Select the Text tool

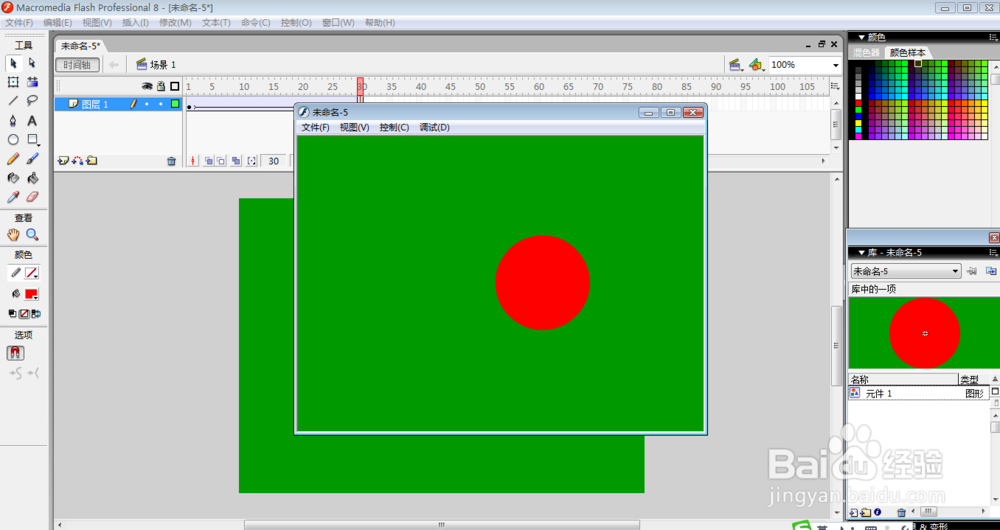(x=32, y=121)
